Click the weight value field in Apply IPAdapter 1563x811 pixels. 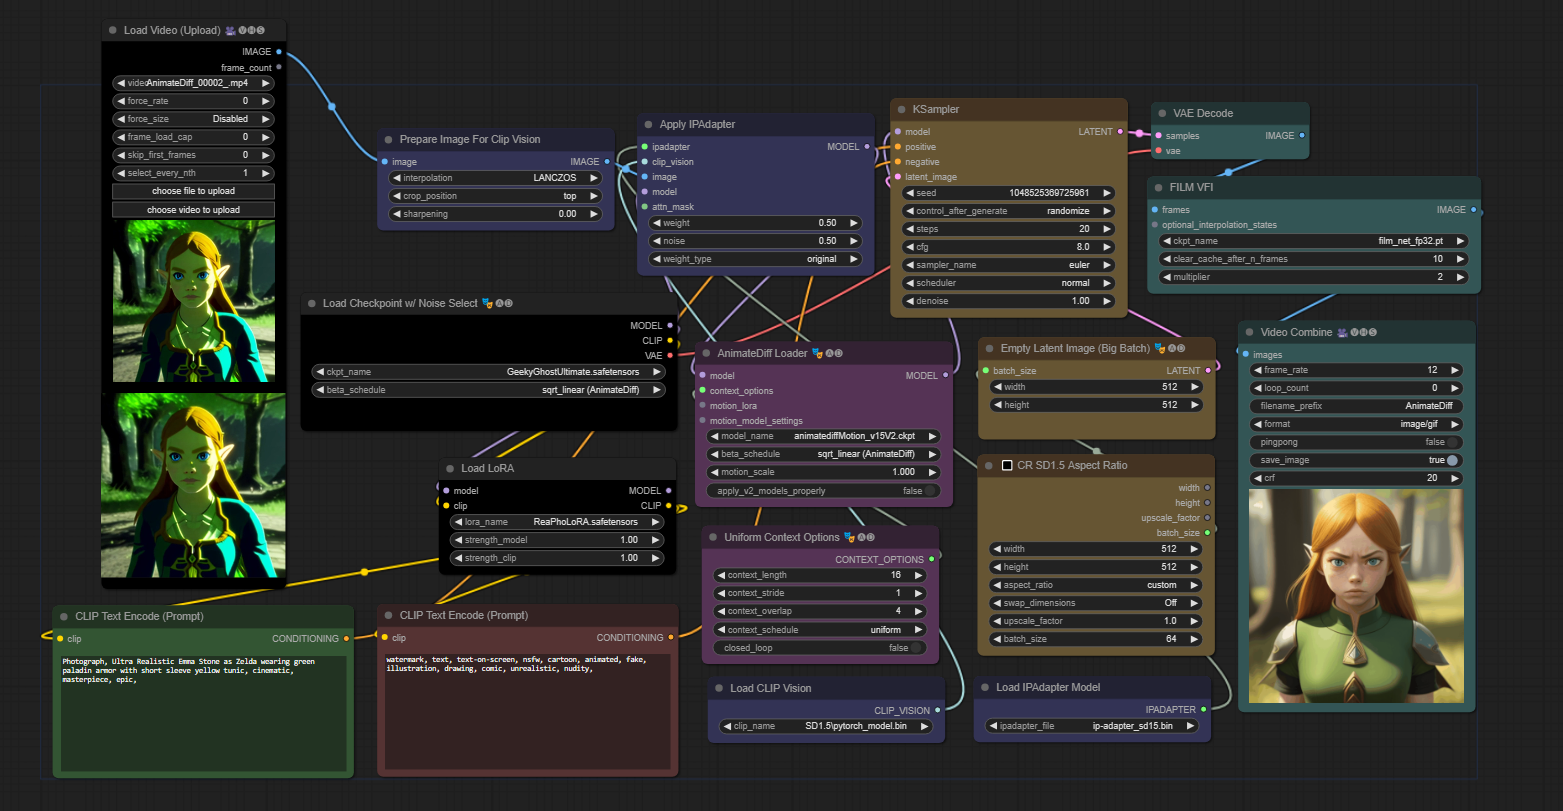[755, 223]
